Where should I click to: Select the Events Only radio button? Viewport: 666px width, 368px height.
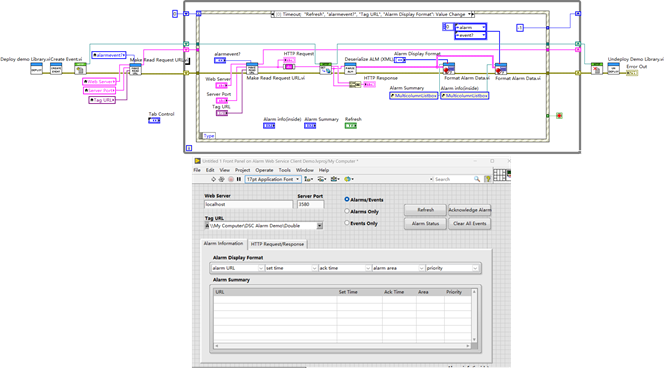(x=347, y=223)
